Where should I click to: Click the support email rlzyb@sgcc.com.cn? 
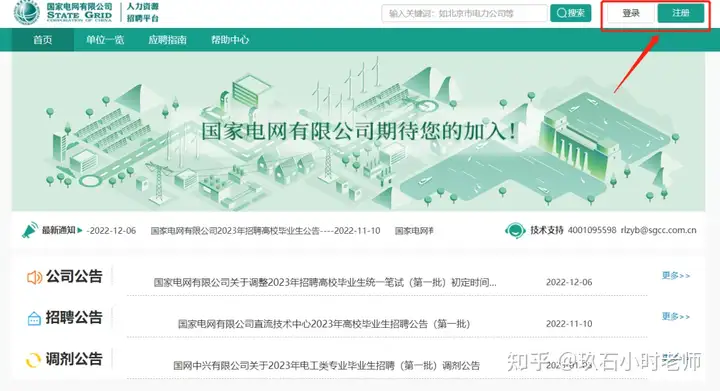tap(658, 230)
